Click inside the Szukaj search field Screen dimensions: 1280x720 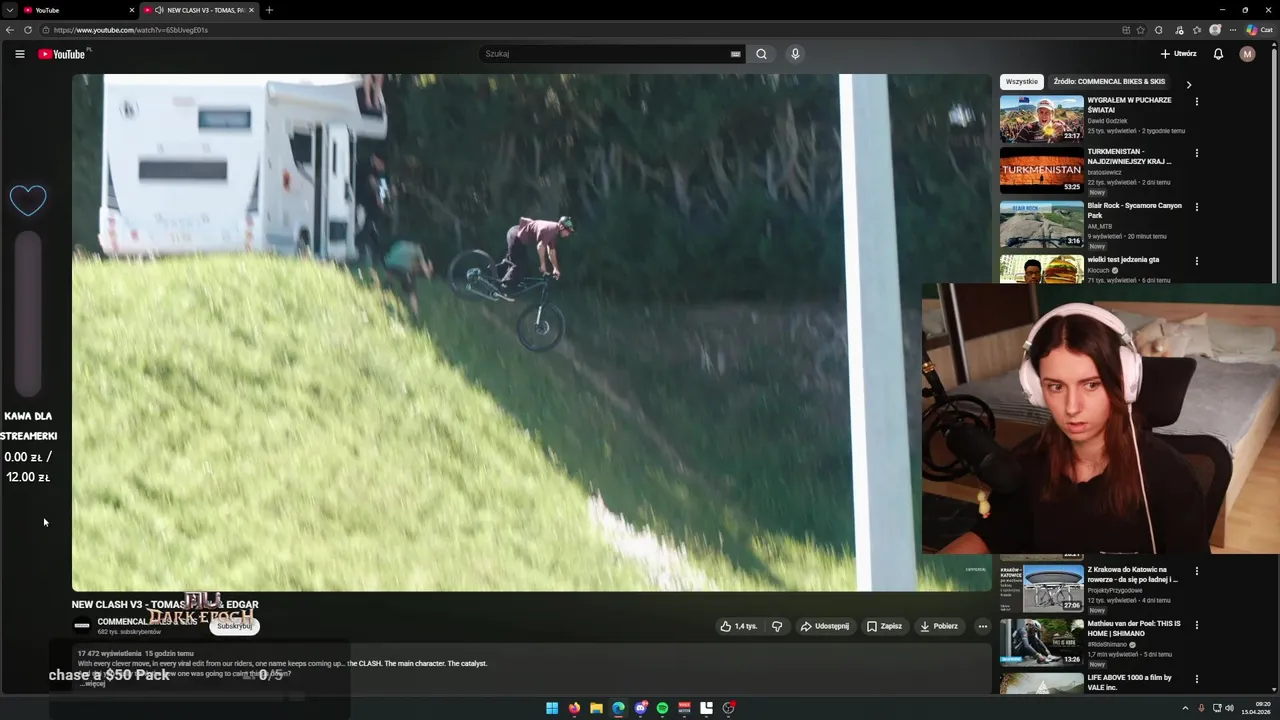605,54
